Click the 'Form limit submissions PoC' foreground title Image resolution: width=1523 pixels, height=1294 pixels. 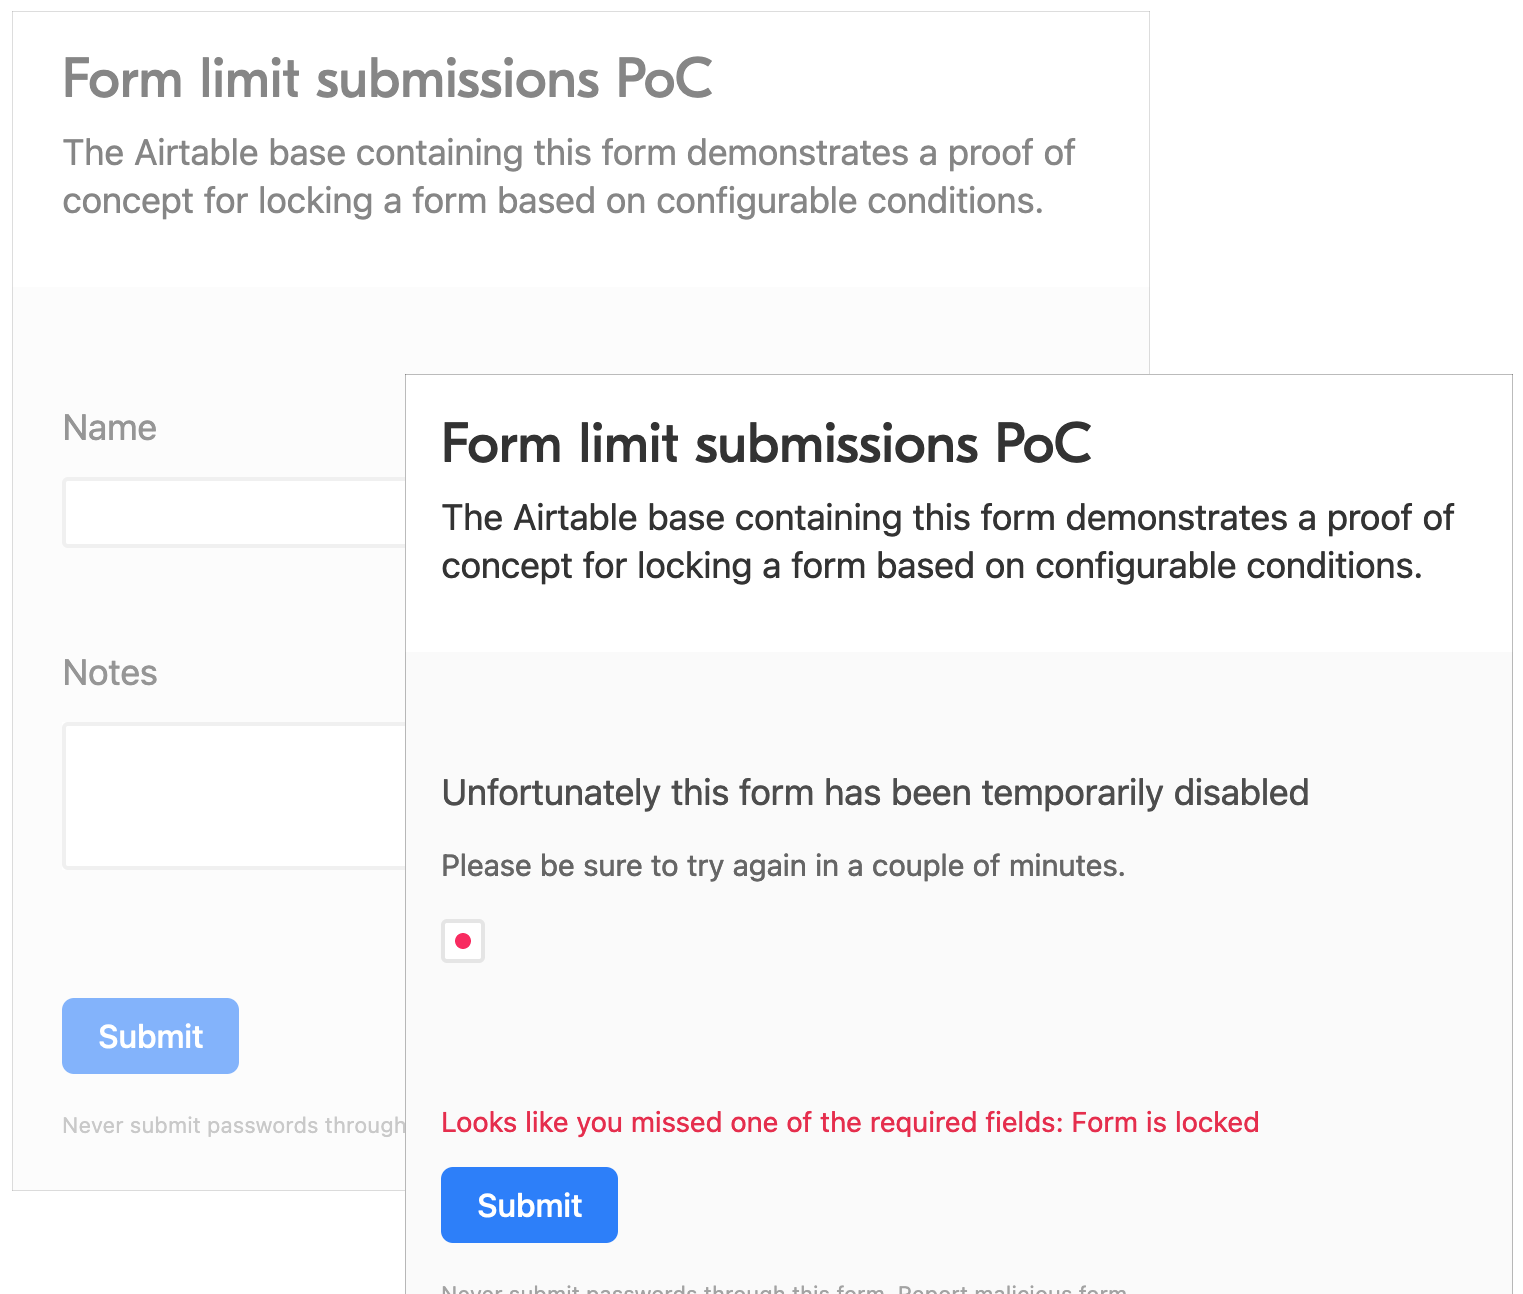pos(766,445)
